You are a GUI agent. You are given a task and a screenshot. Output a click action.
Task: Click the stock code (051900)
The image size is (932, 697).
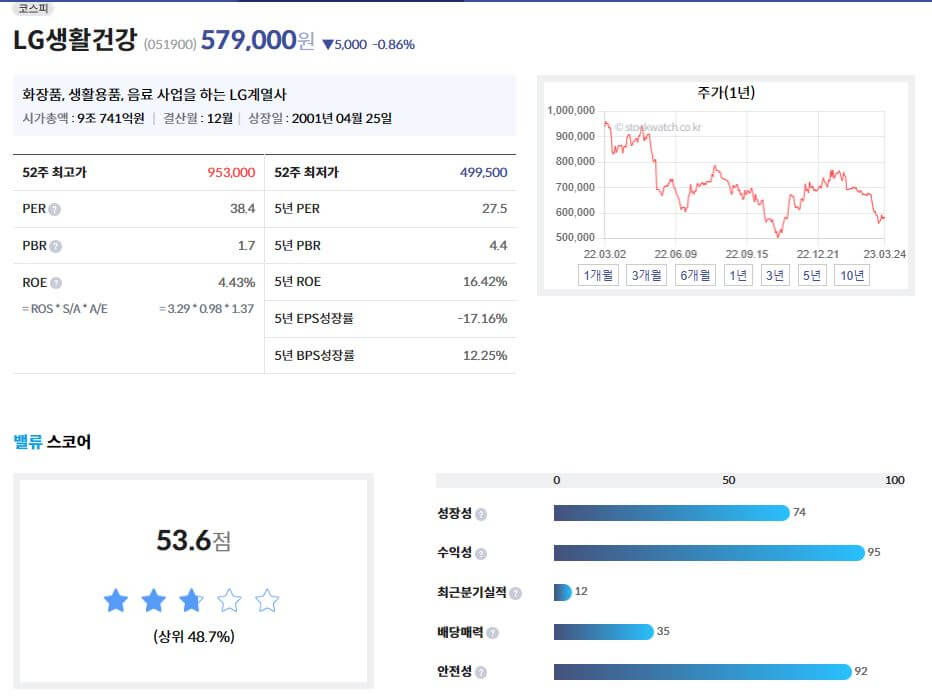170,44
